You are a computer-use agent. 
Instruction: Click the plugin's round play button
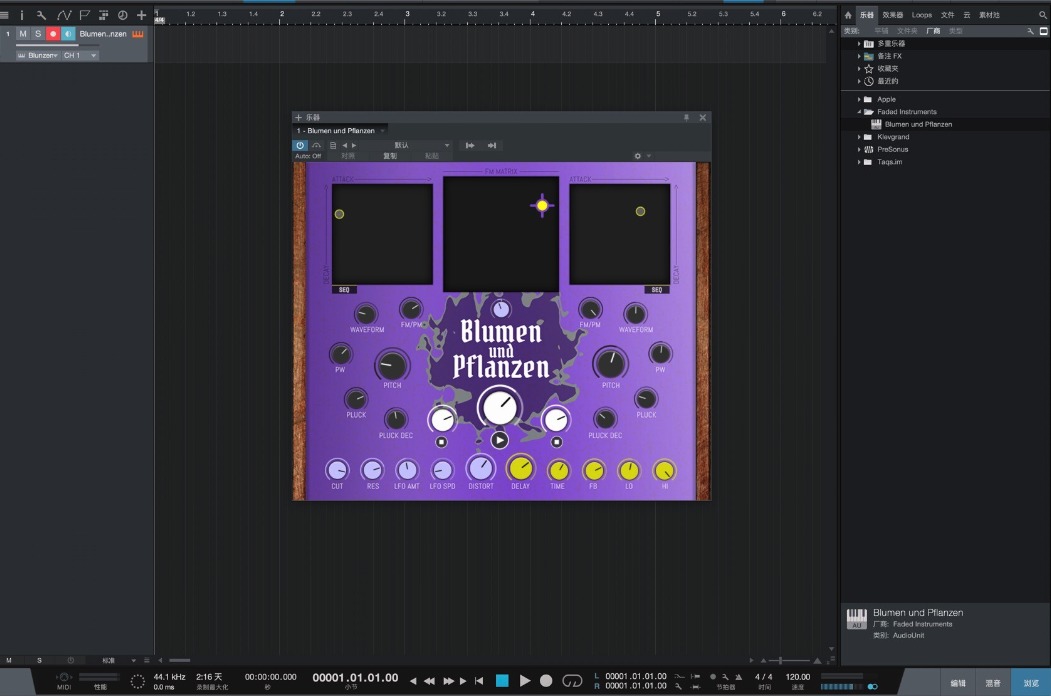tap(499, 440)
